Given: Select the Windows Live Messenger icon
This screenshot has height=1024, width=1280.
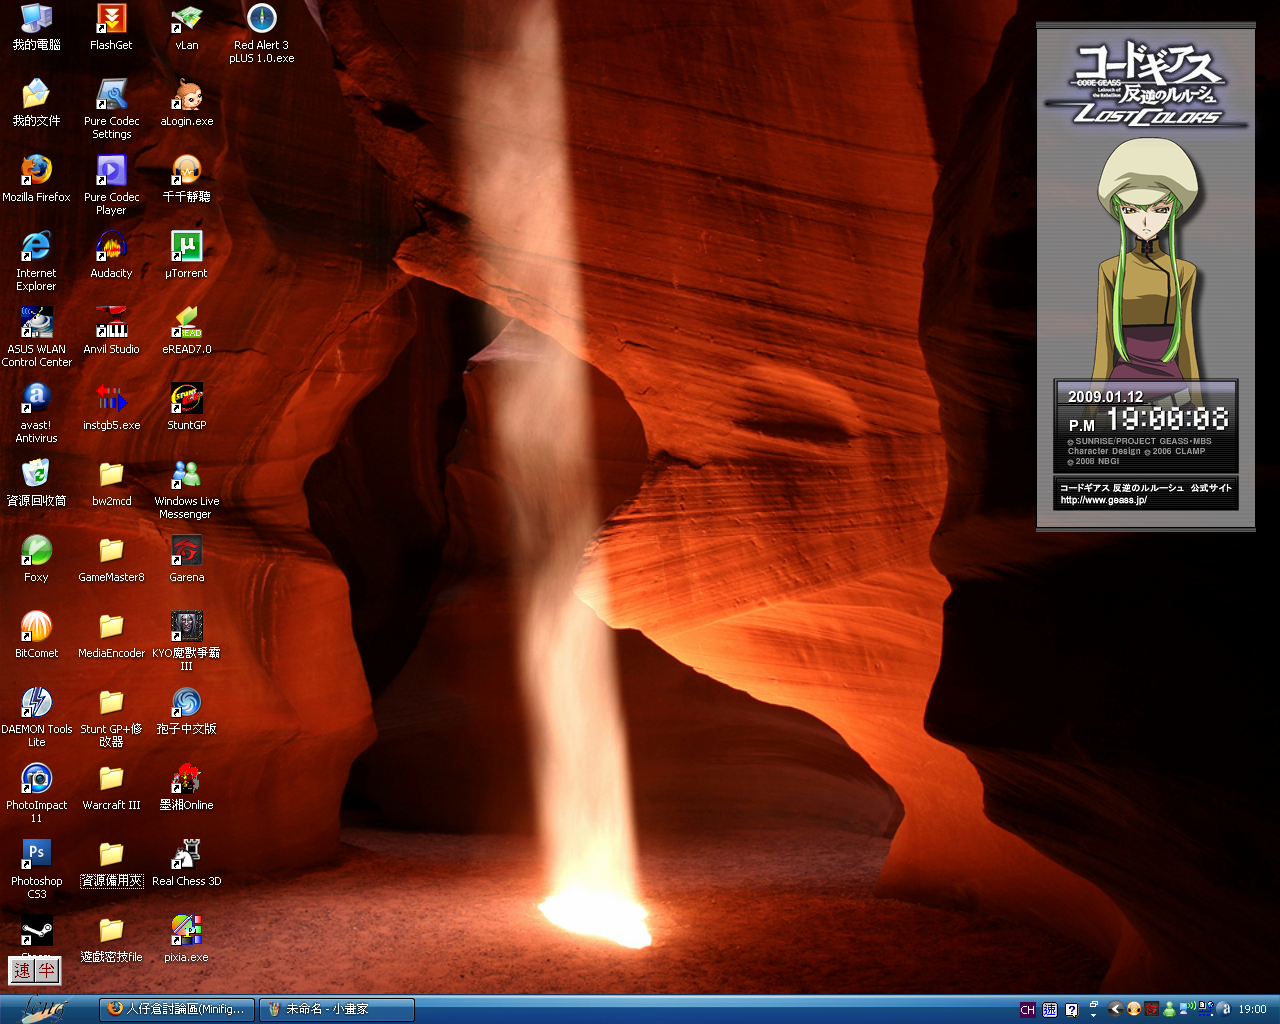Looking at the screenshot, I should 186,475.
